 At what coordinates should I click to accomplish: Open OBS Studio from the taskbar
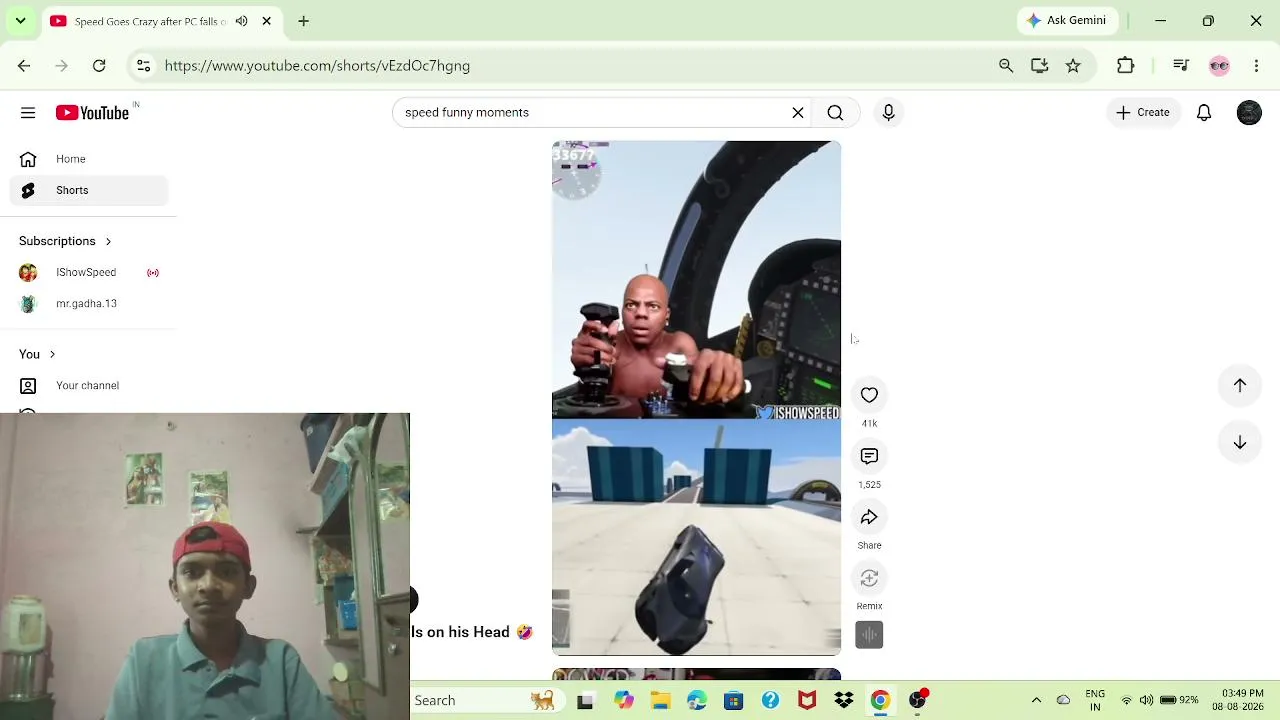coord(917,701)
